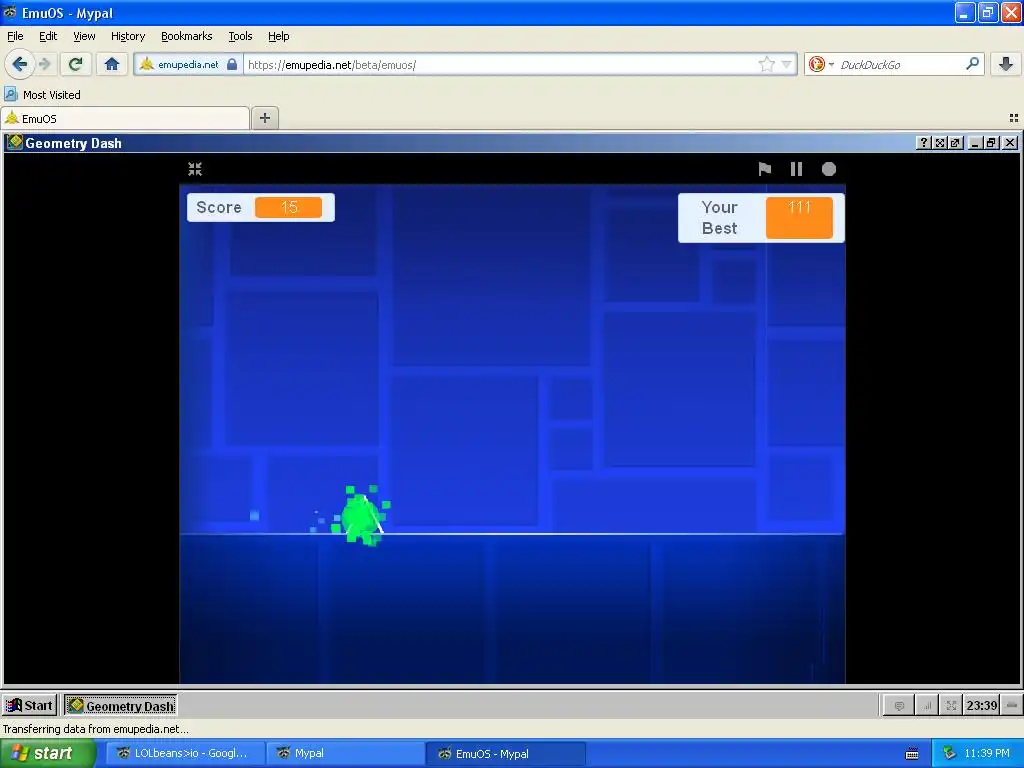Switch to the Mypal taskbar window
Image resolution: width=1024 pixels, height=768 pixels.
point(346,753)
